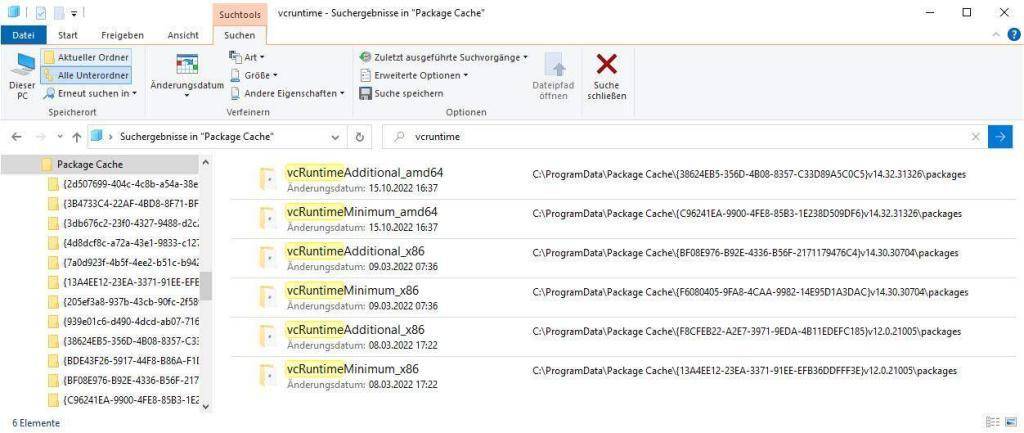
Task: Click the 'Suche speichern' icon
Action: point(366,93)
